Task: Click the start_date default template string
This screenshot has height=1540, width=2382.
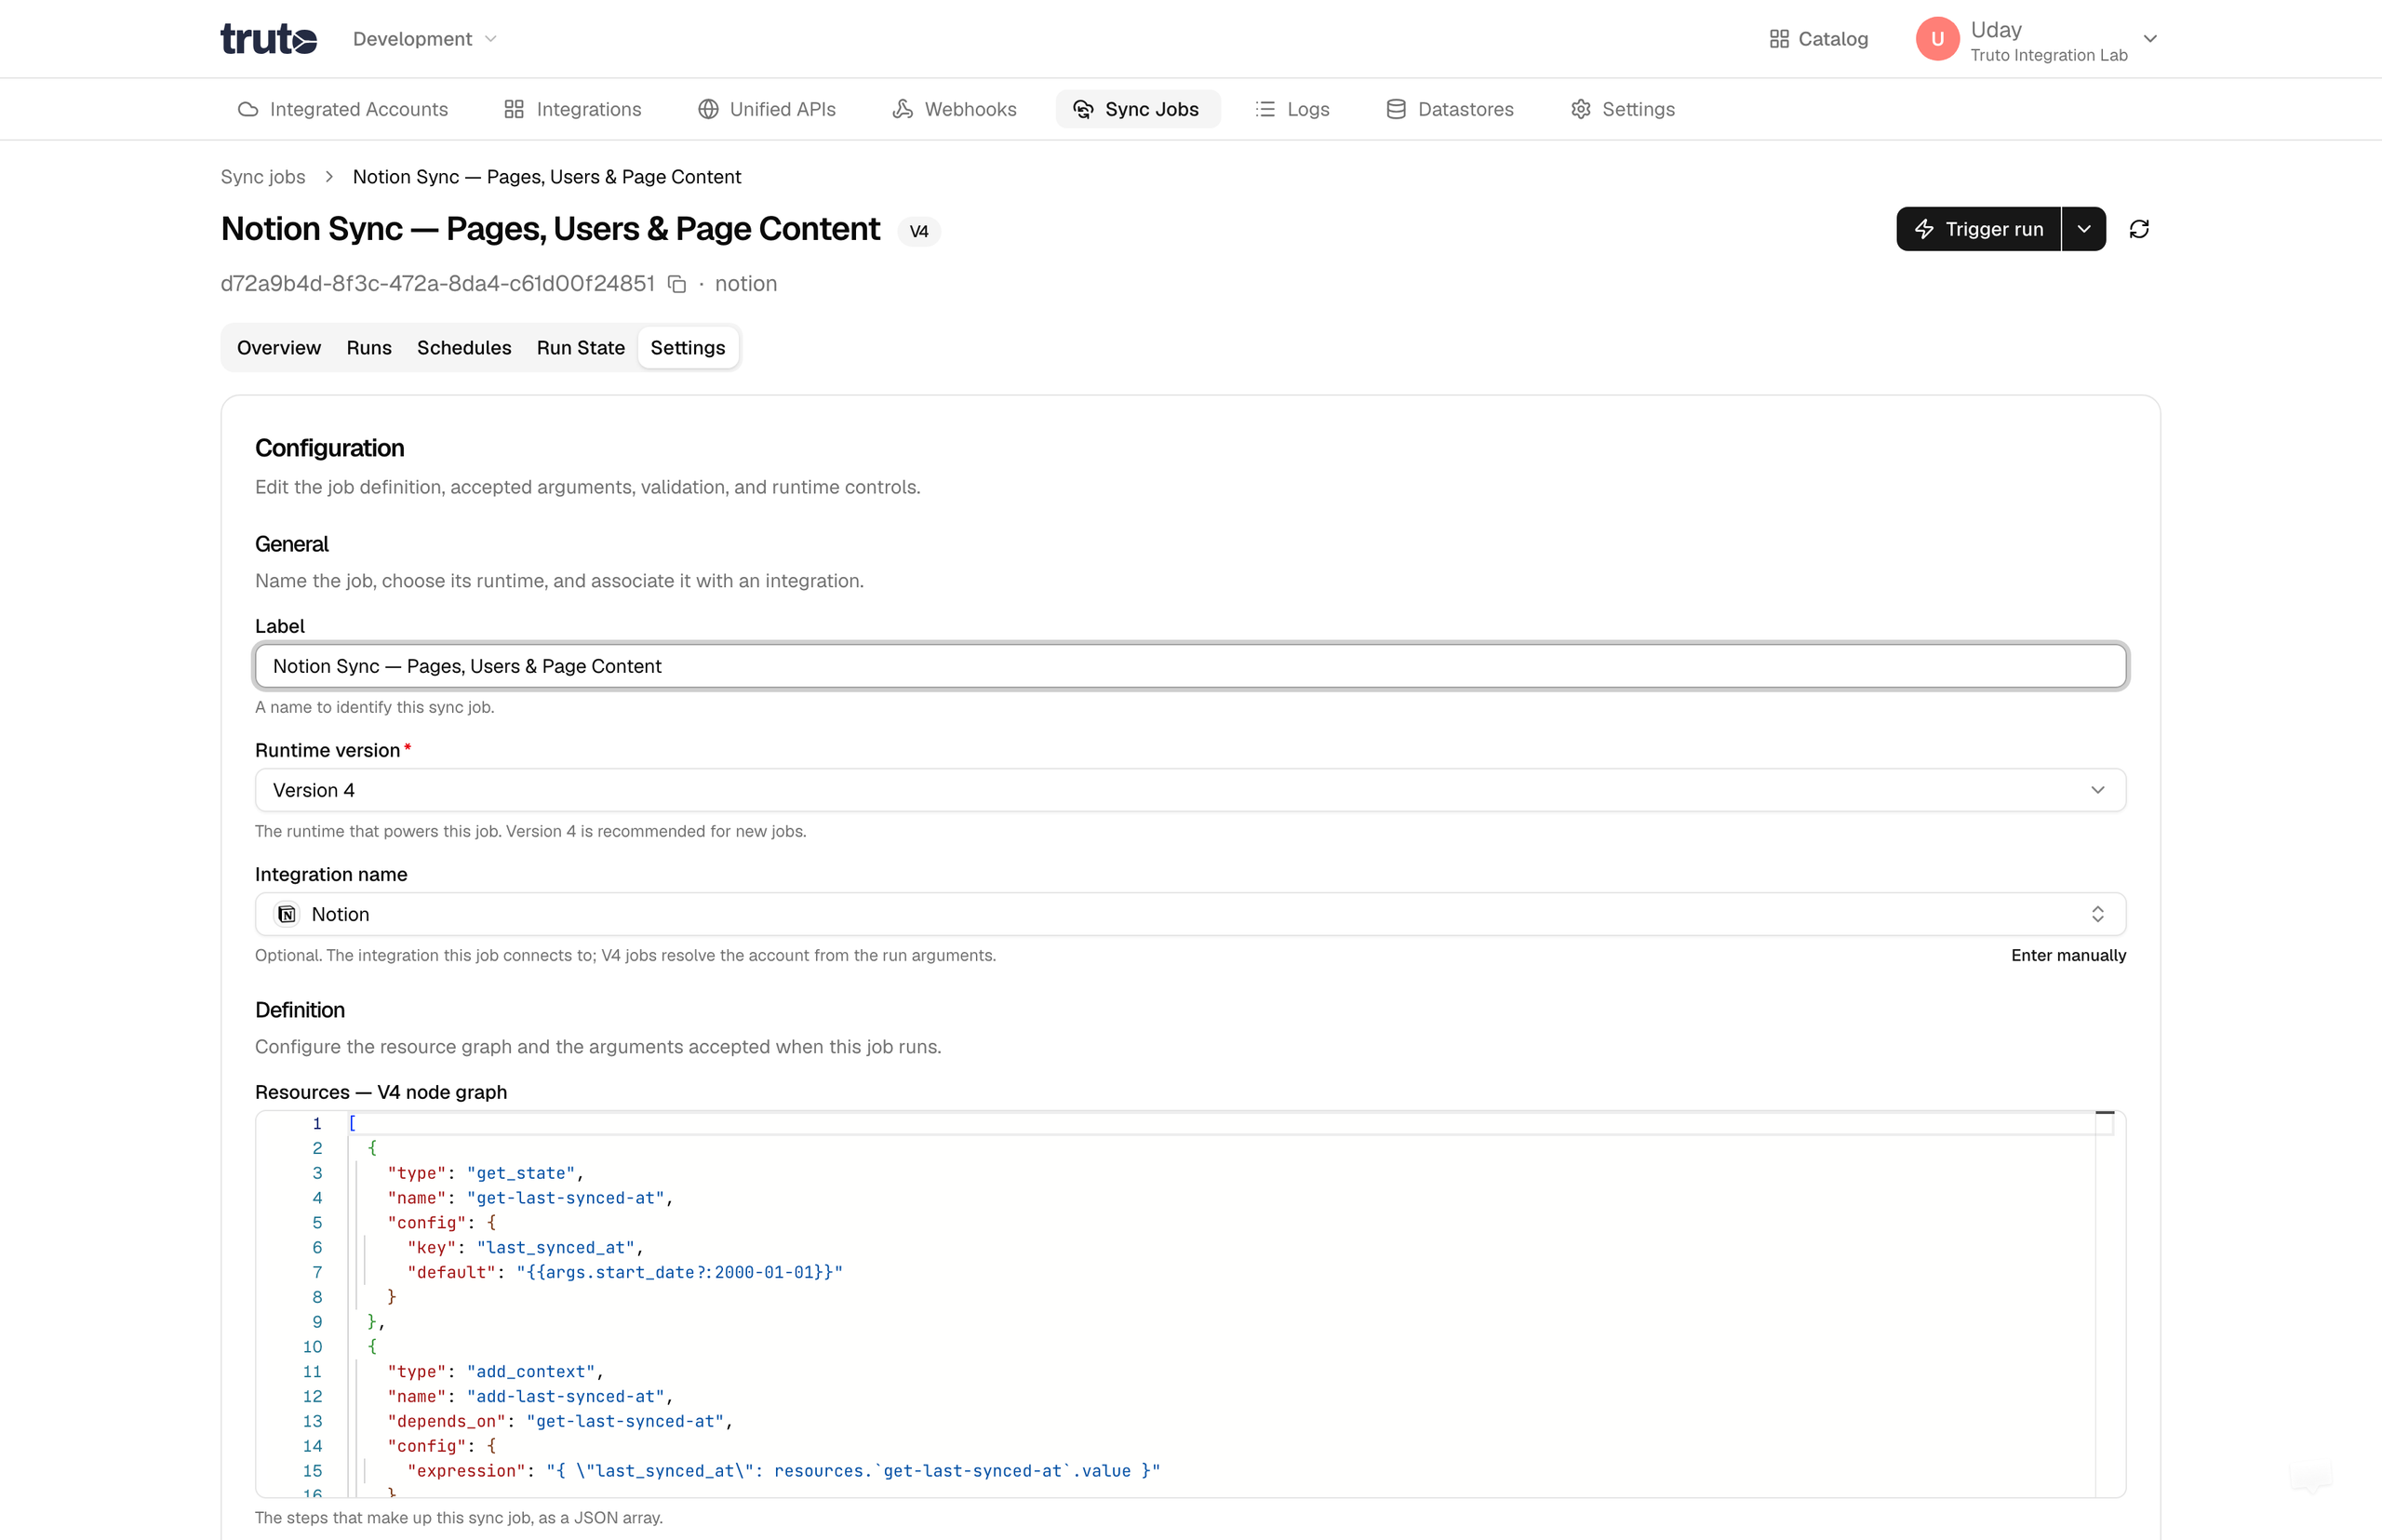Action: pyautogui.click(x=679, y=1272)
